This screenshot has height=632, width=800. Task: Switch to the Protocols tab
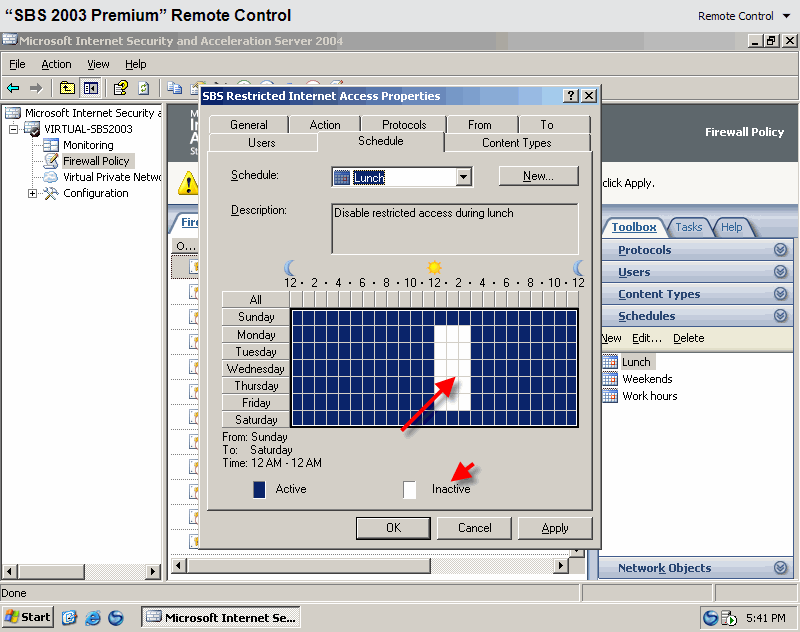coord(404,125)
